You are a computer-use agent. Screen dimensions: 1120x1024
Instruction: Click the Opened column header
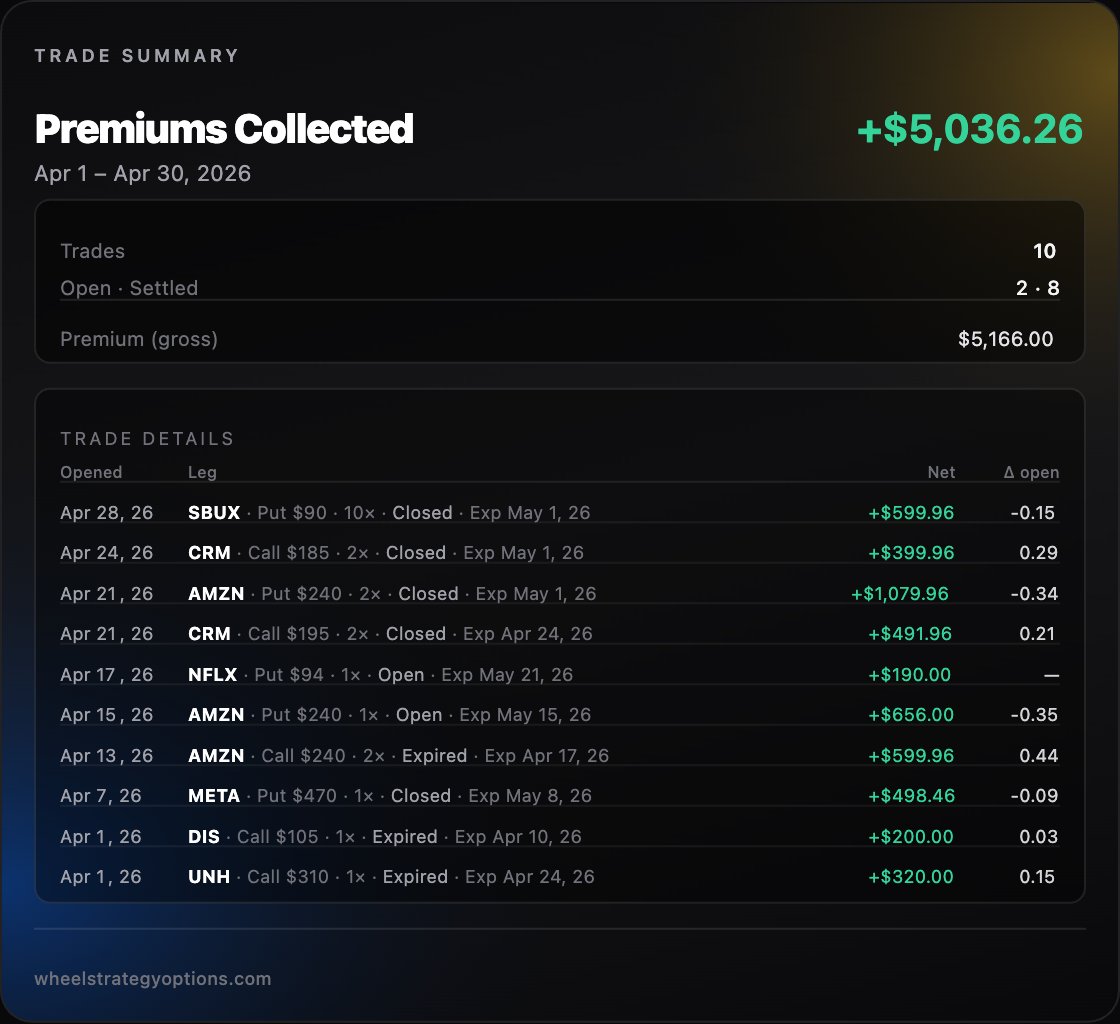tap(91, 472)
